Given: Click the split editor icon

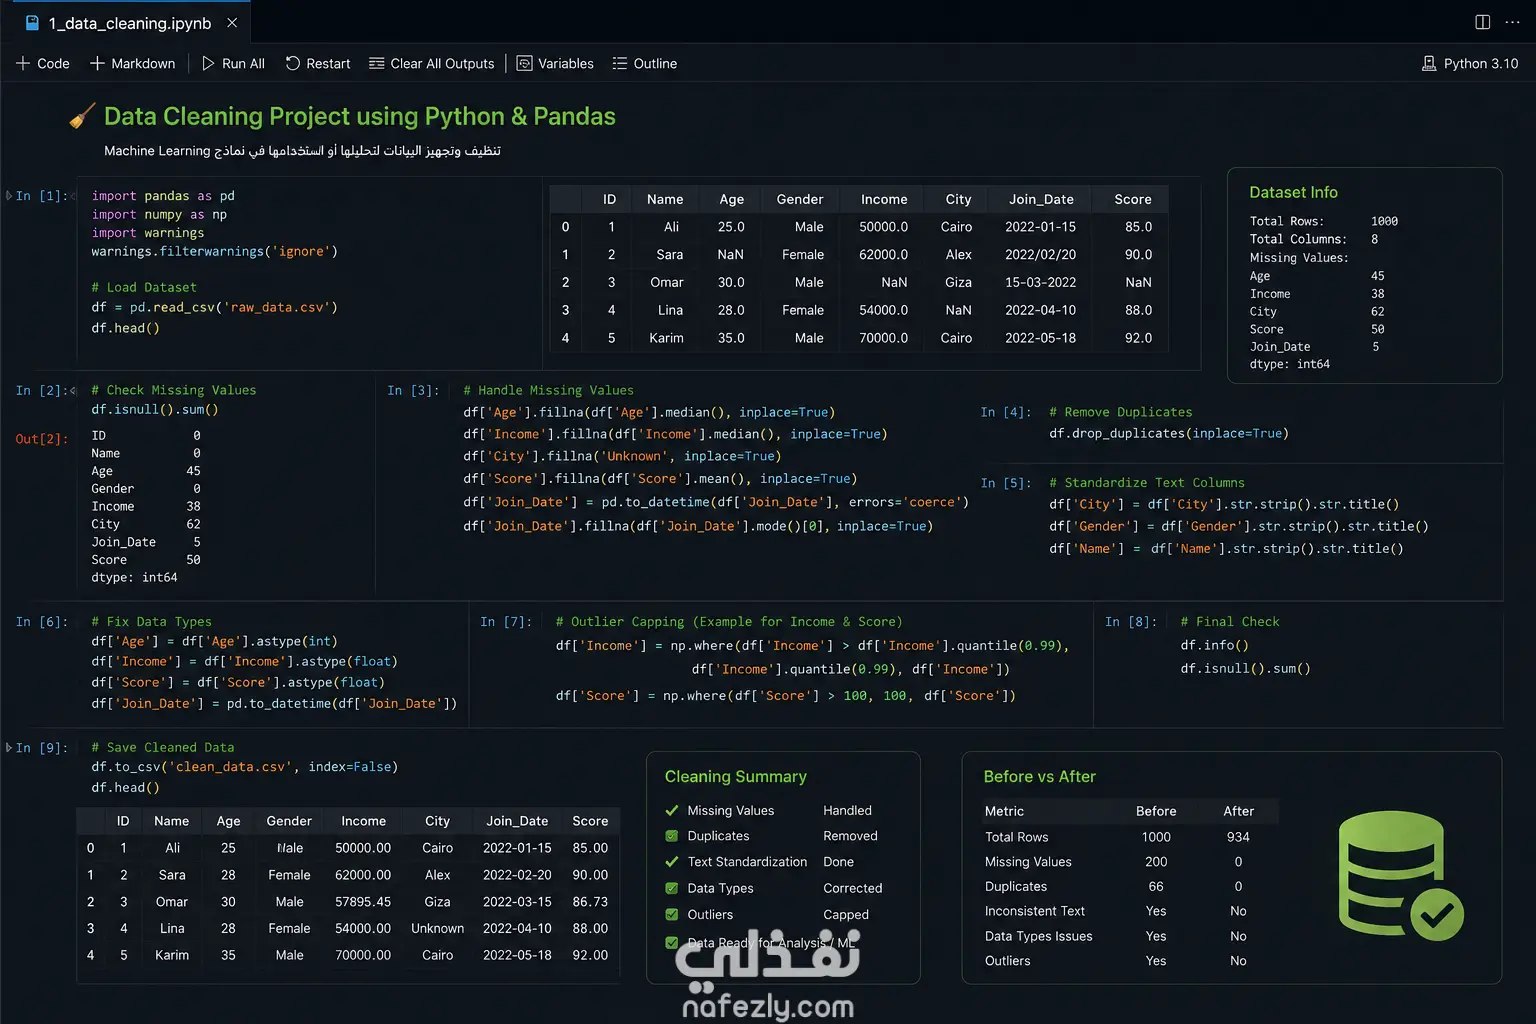Looking at the screenshot, I should click(x=1483, y=22).
